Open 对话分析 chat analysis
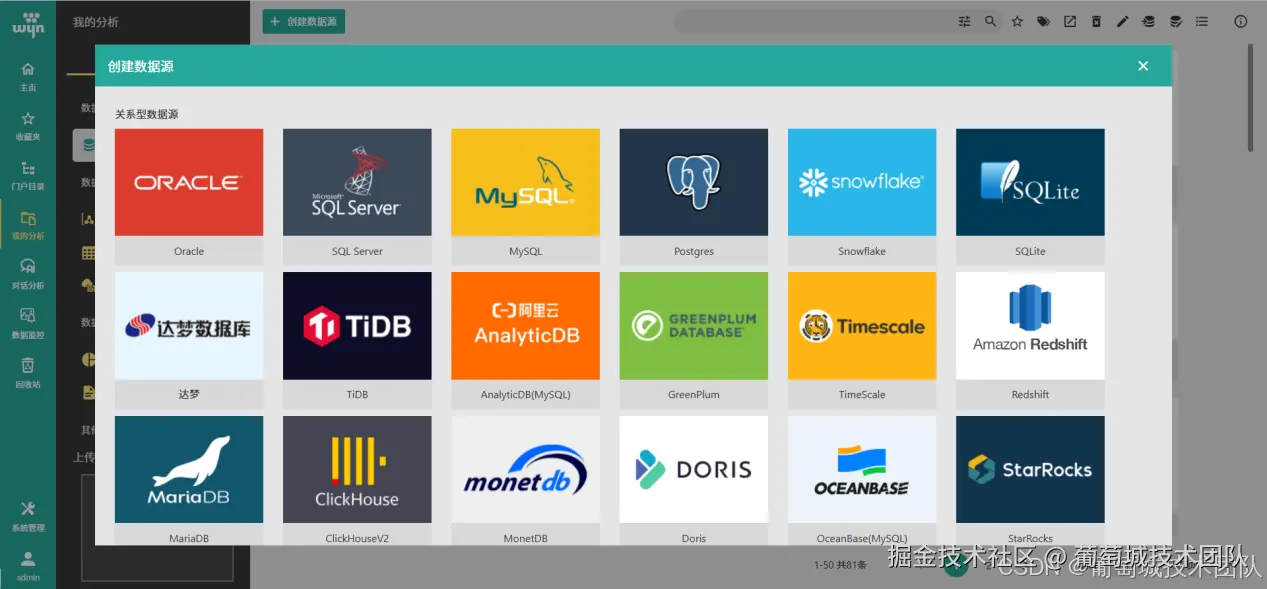This screenshot has height=589, width=1267. click(28, 275)
